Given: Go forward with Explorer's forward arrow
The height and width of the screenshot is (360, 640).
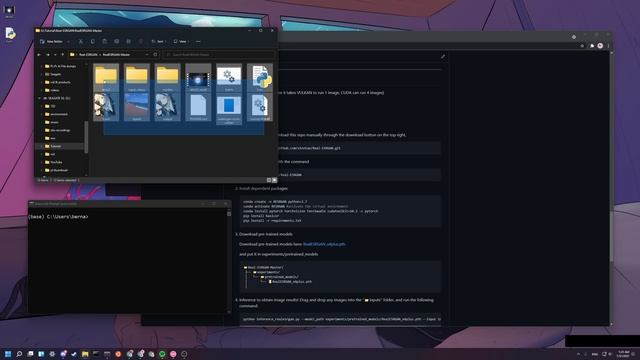Looking at the screenshot, I should click(x=48, y=54).
